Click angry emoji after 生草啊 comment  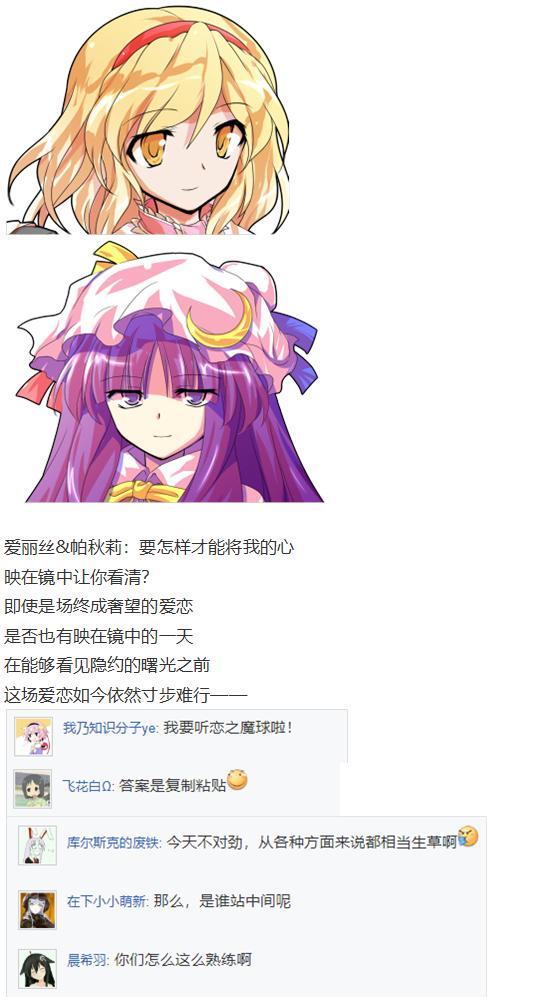pos(468,836)
